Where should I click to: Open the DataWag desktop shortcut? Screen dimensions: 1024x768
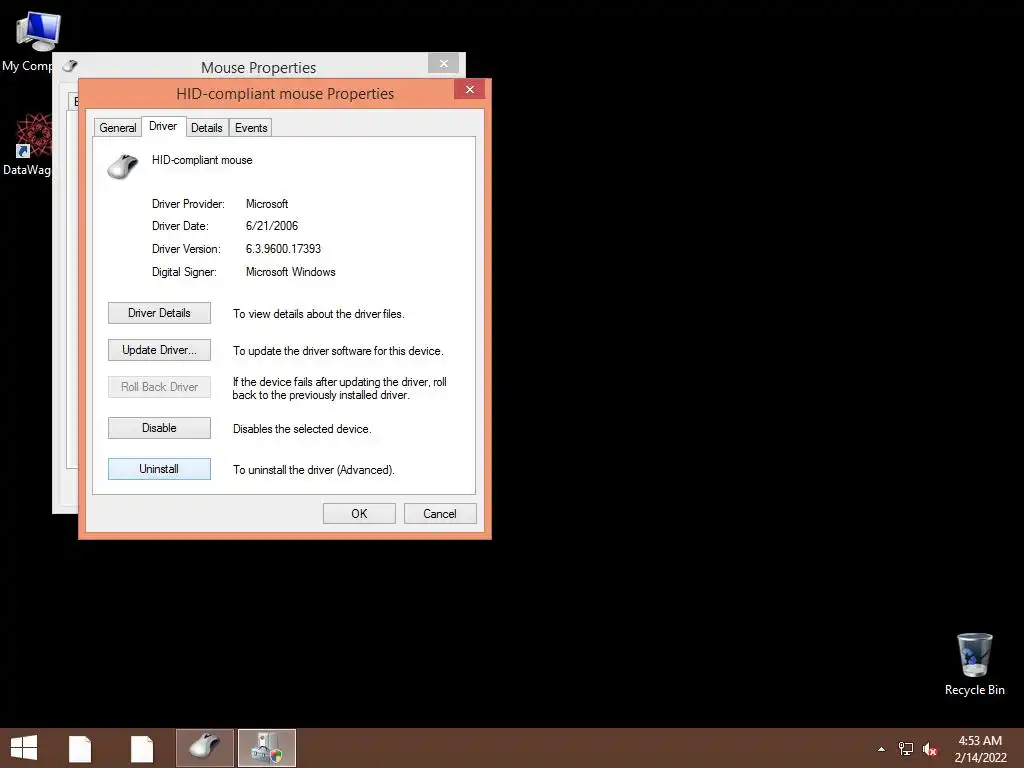33,135
